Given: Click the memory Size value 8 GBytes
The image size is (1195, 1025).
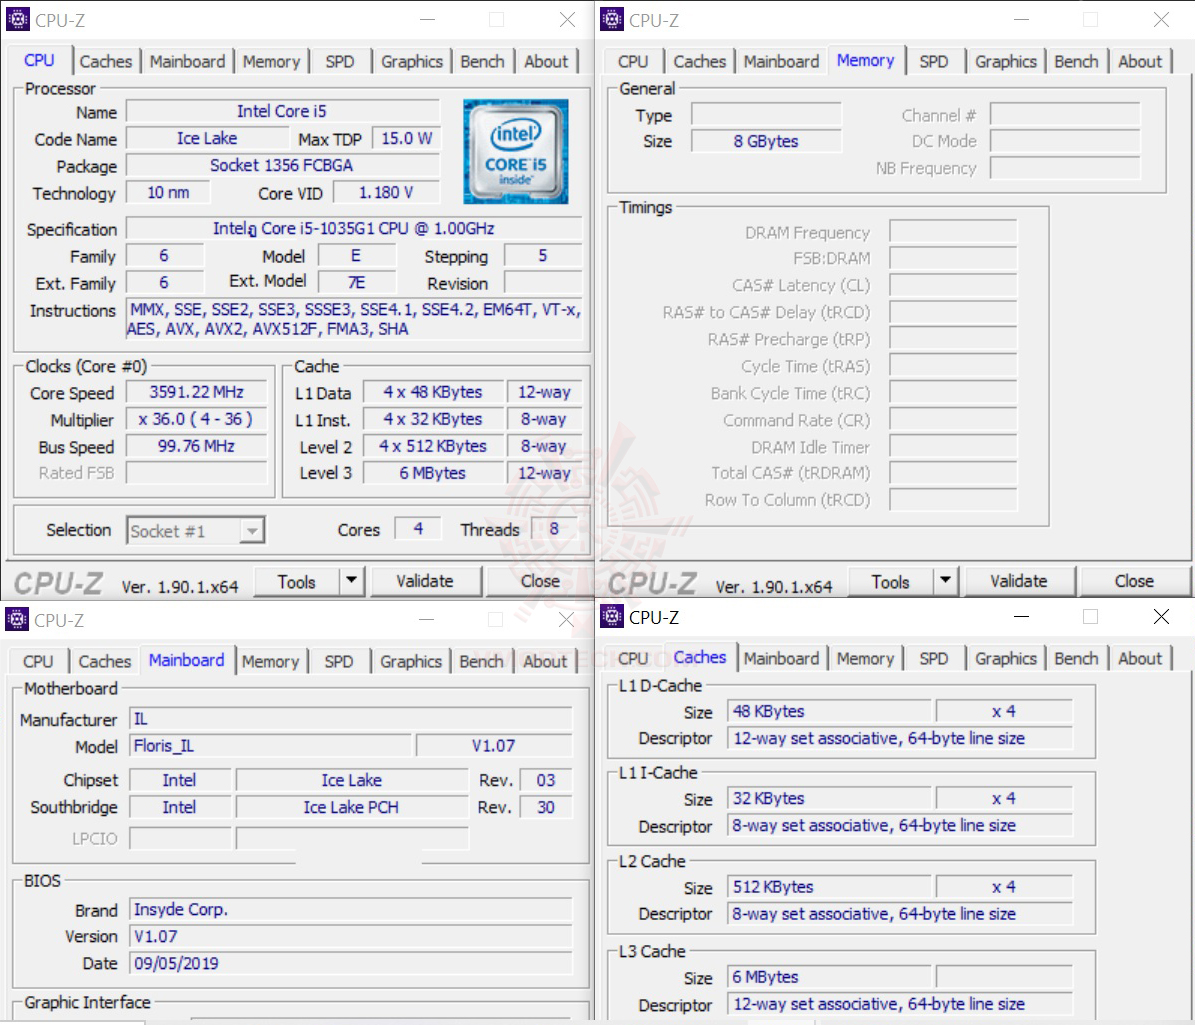Looking at the screenshot, I should pos(766,141).
